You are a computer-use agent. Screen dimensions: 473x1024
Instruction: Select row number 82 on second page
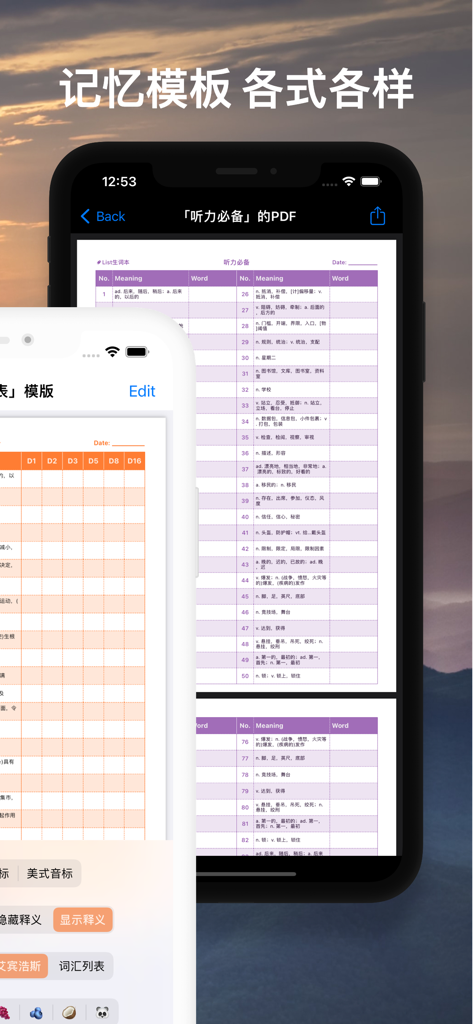(245, 839)
